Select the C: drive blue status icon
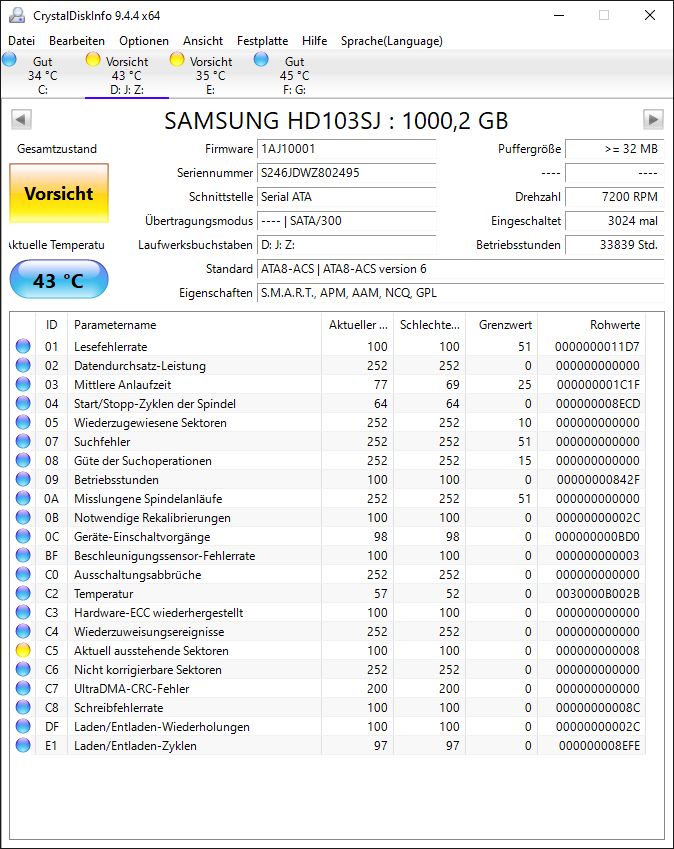674x849 pixels. (10, 59)
